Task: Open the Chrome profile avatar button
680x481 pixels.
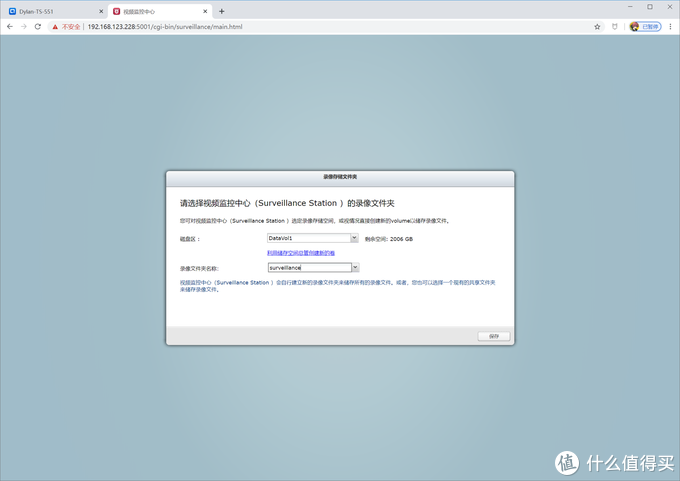Action: pyautogui.click(x=645, y=27)
